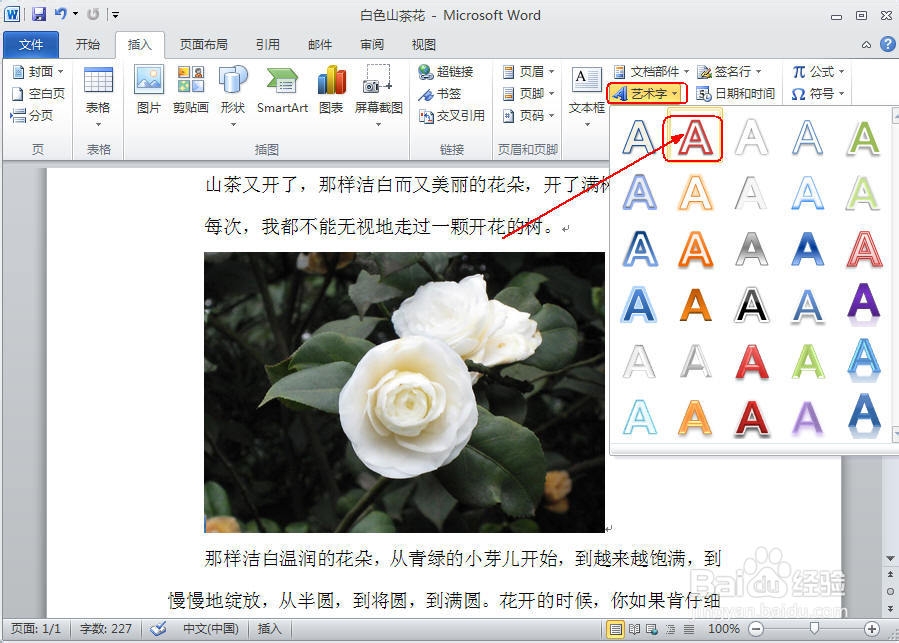Screen dimensions: 899x643
Task: Open the 表格 table dropdown
Action: [x=98, y=98]
